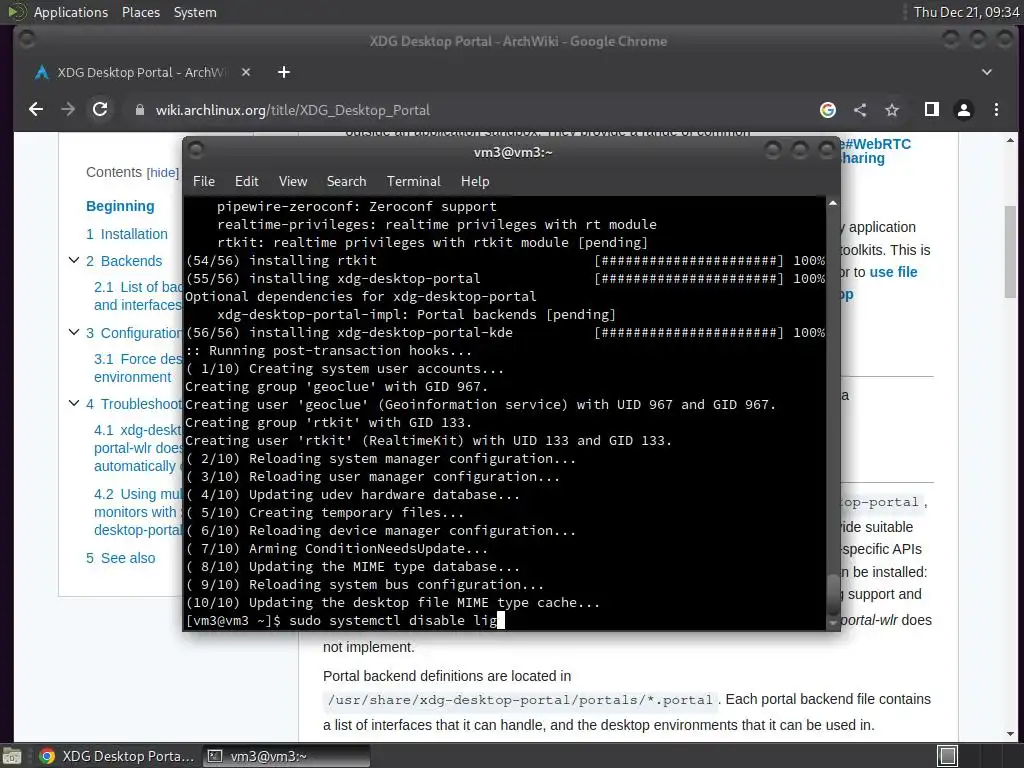Open Chrome side panel icon
This screenshot has height=768, width=1024.
(x=932, y=110)
